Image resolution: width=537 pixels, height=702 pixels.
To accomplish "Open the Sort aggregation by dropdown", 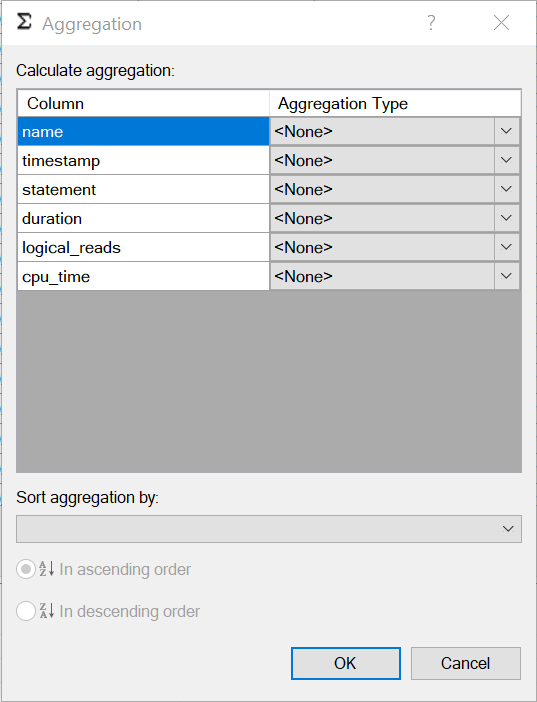I will [269, 529].
